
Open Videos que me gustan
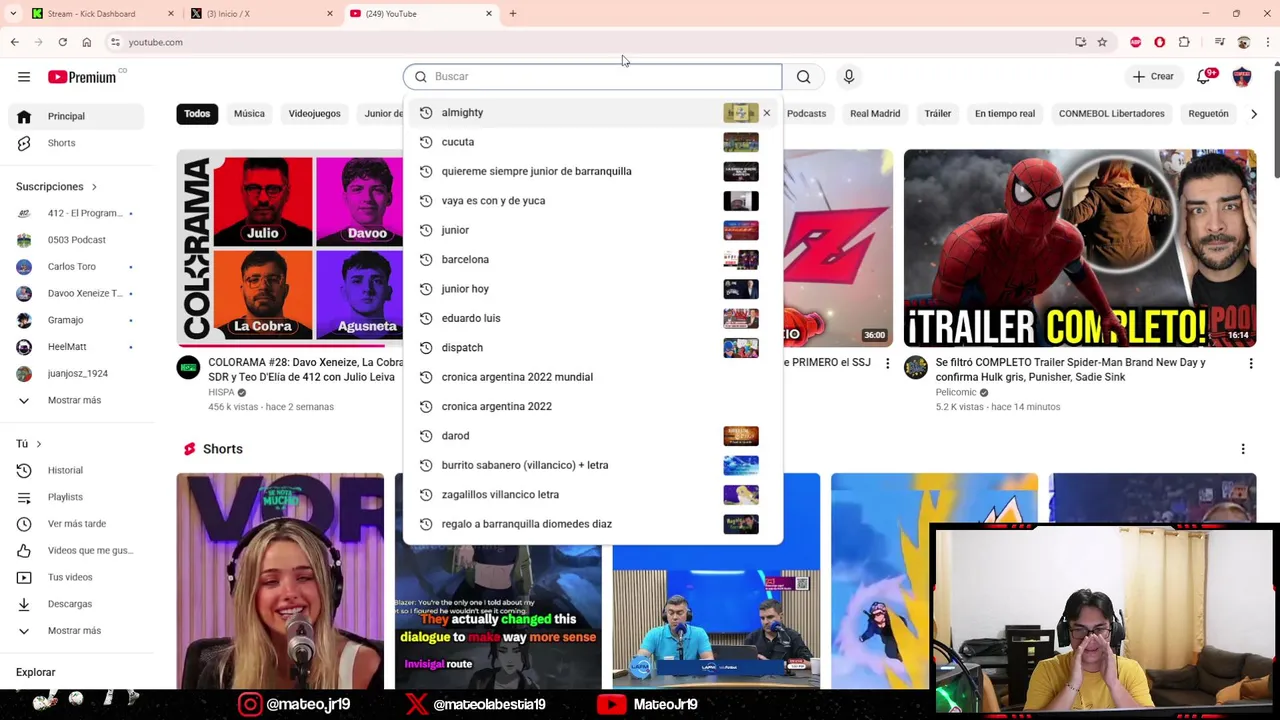(77, 550)
